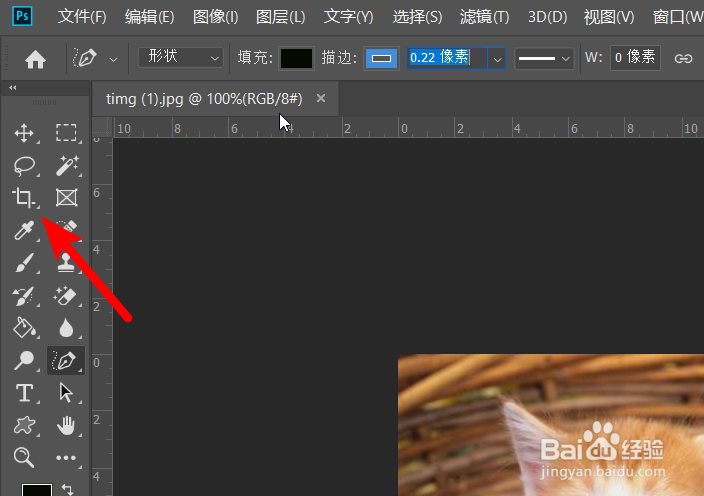Open the 形状 tool mode dropdown
This screenshot has width=704, height=496.
tap(180, 57)
